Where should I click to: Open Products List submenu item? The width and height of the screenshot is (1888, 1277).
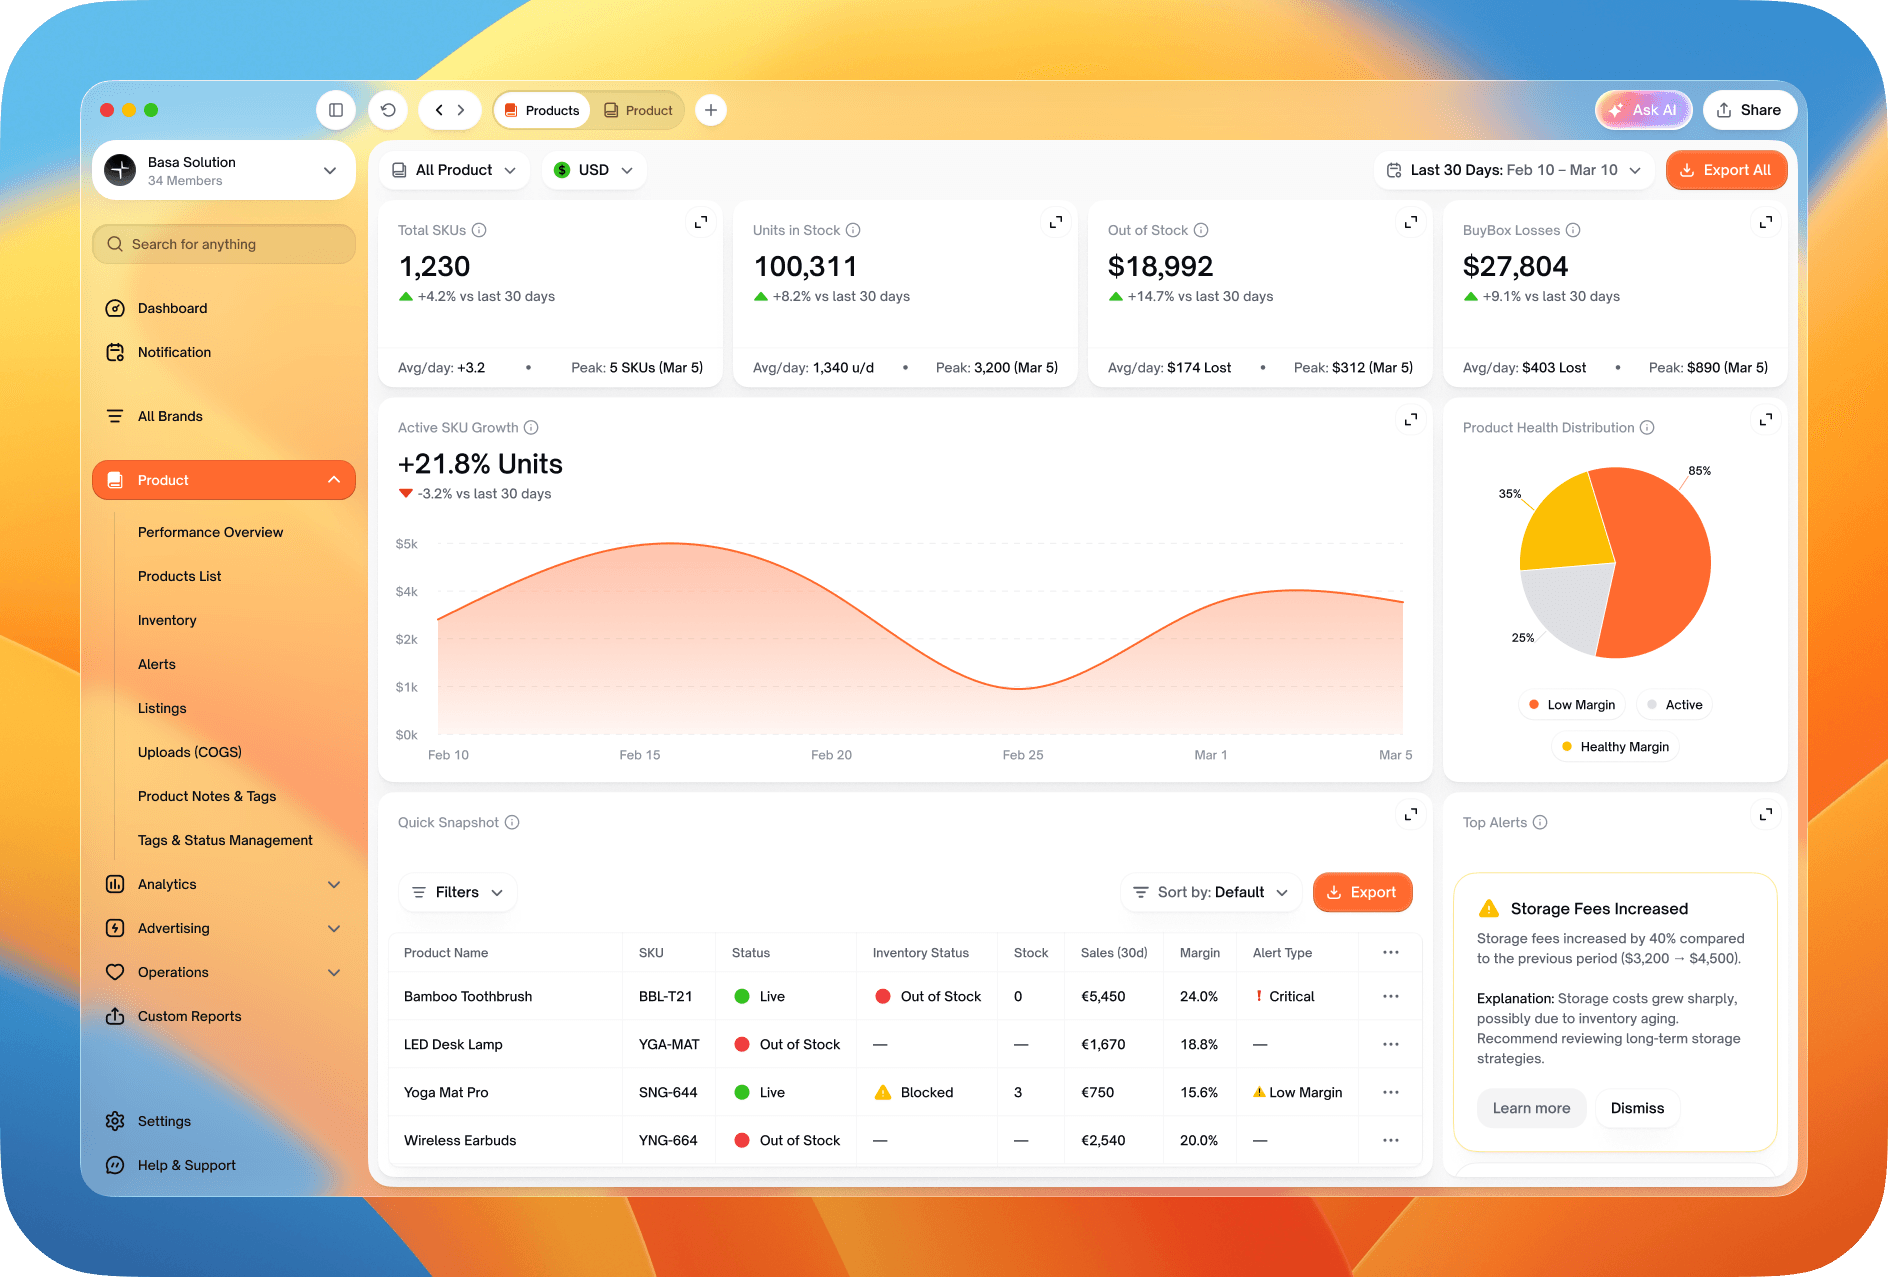point(179,576)
